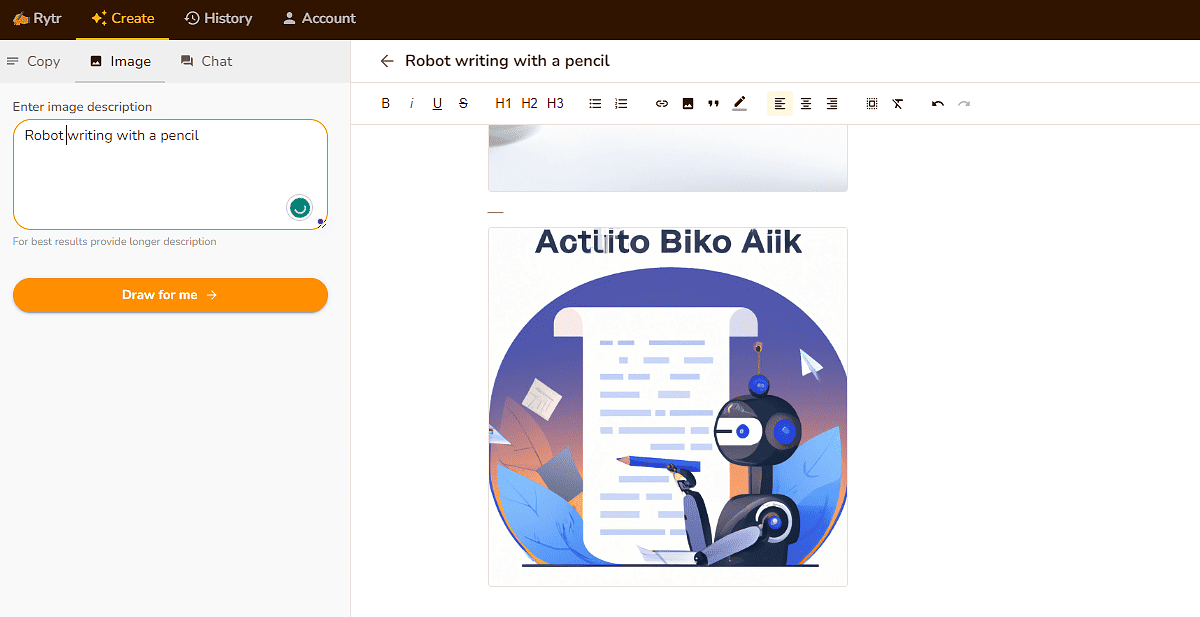Open the bulleted list tool
This screenshot has height=617, width=1200.
click(x=595, y=103)
